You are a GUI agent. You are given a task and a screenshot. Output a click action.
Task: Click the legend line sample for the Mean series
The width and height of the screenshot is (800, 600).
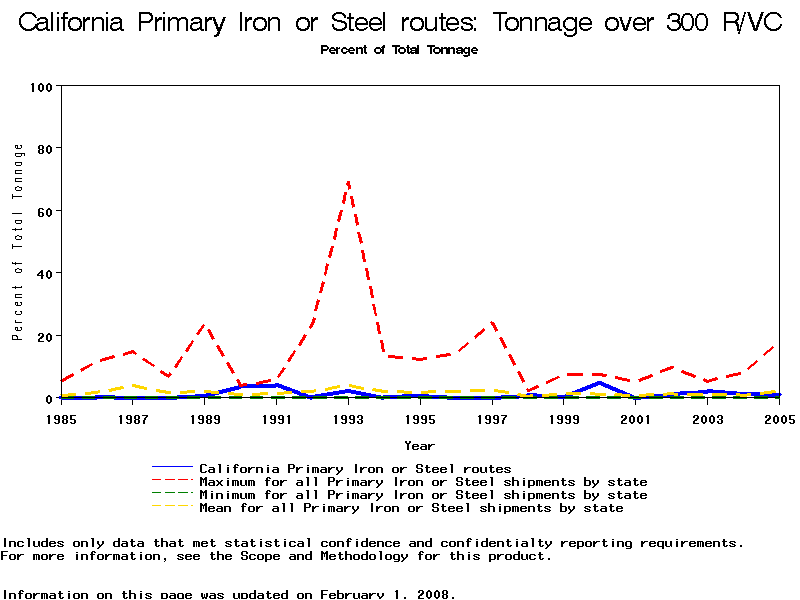pos(171,508)
